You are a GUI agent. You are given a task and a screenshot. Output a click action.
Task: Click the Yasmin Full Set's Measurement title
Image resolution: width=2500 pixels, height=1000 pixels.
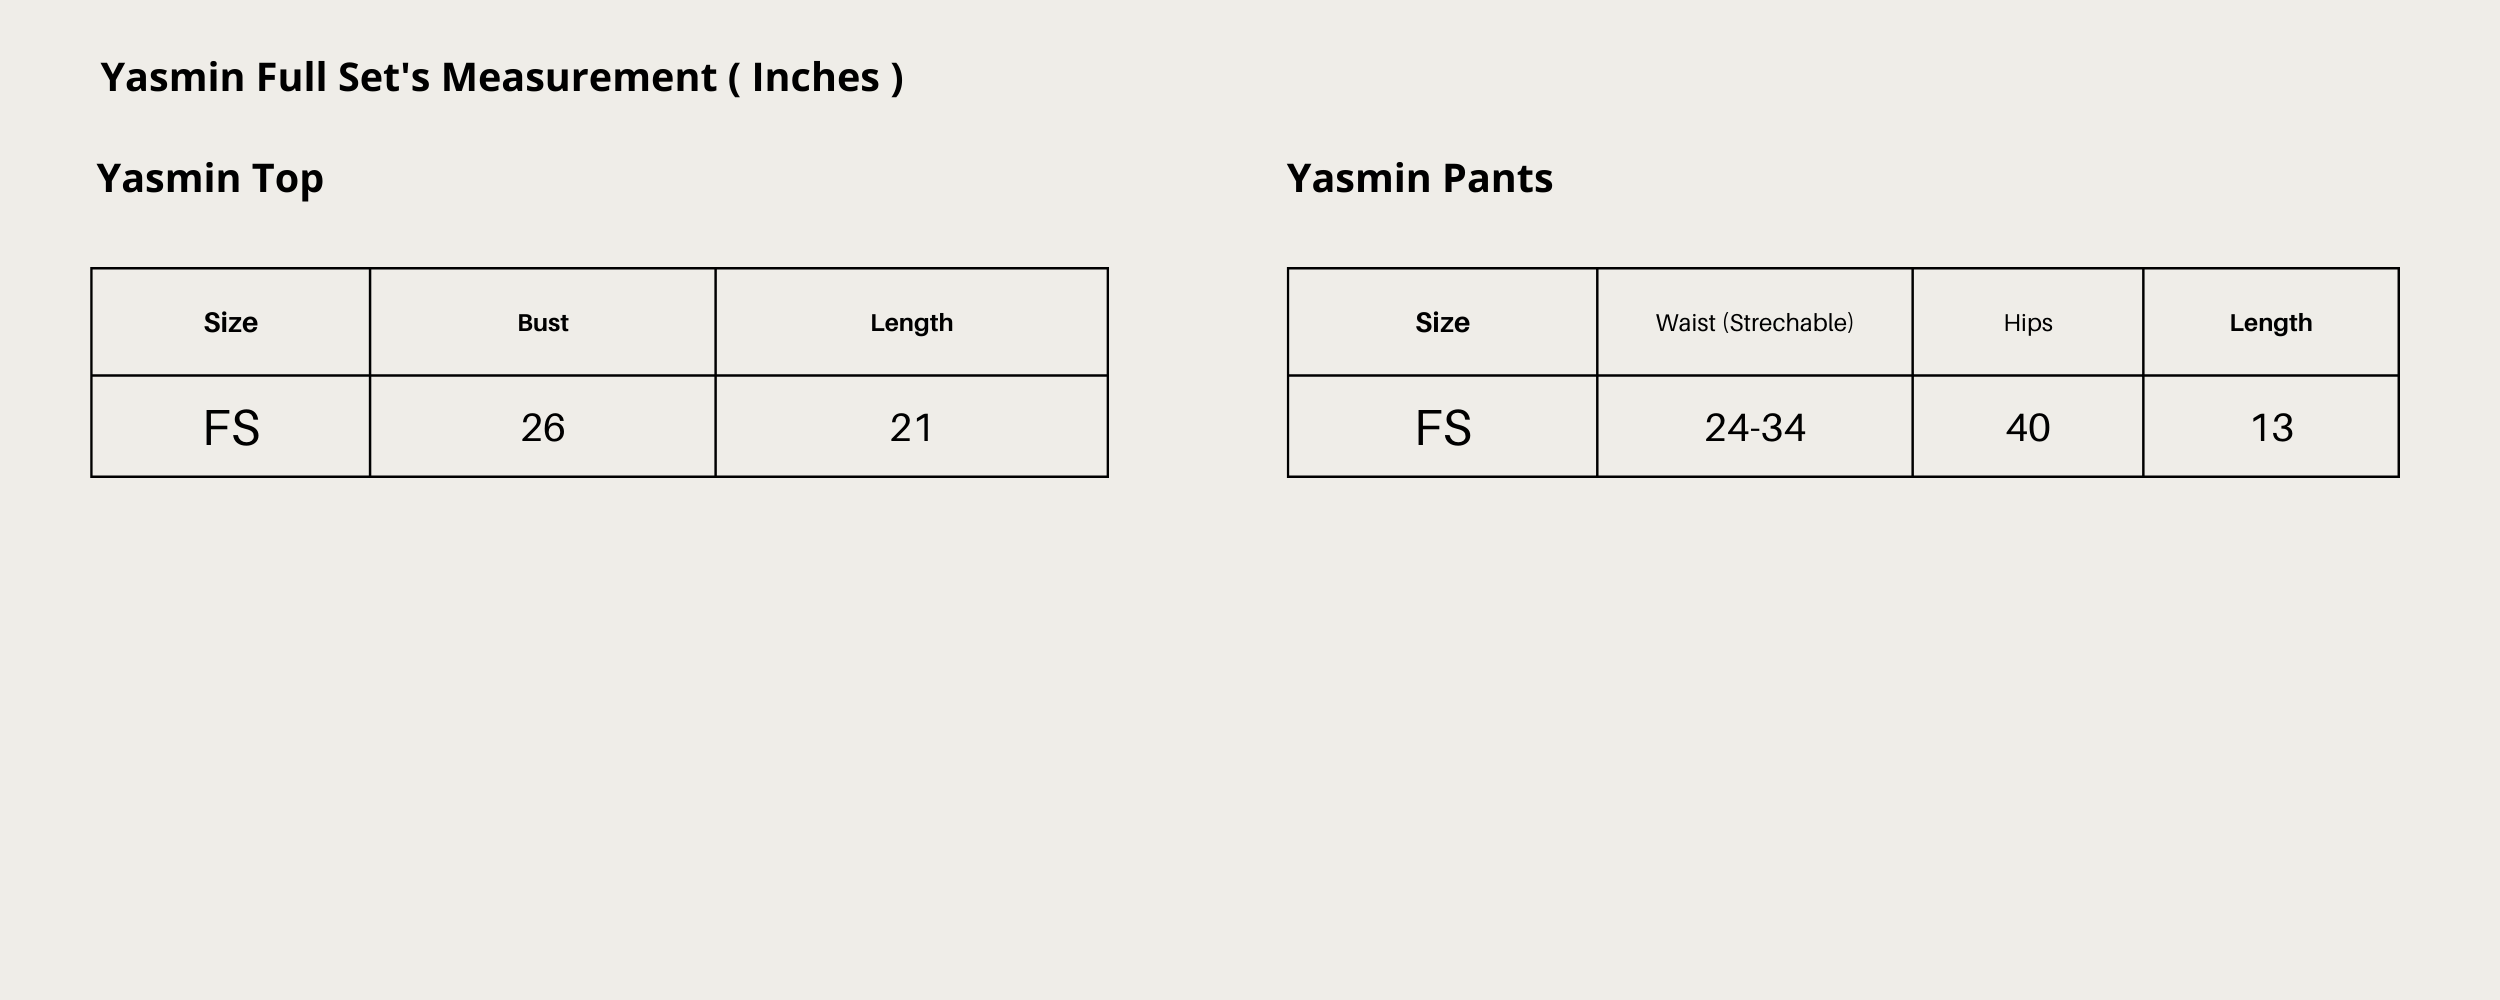point(502,78)
